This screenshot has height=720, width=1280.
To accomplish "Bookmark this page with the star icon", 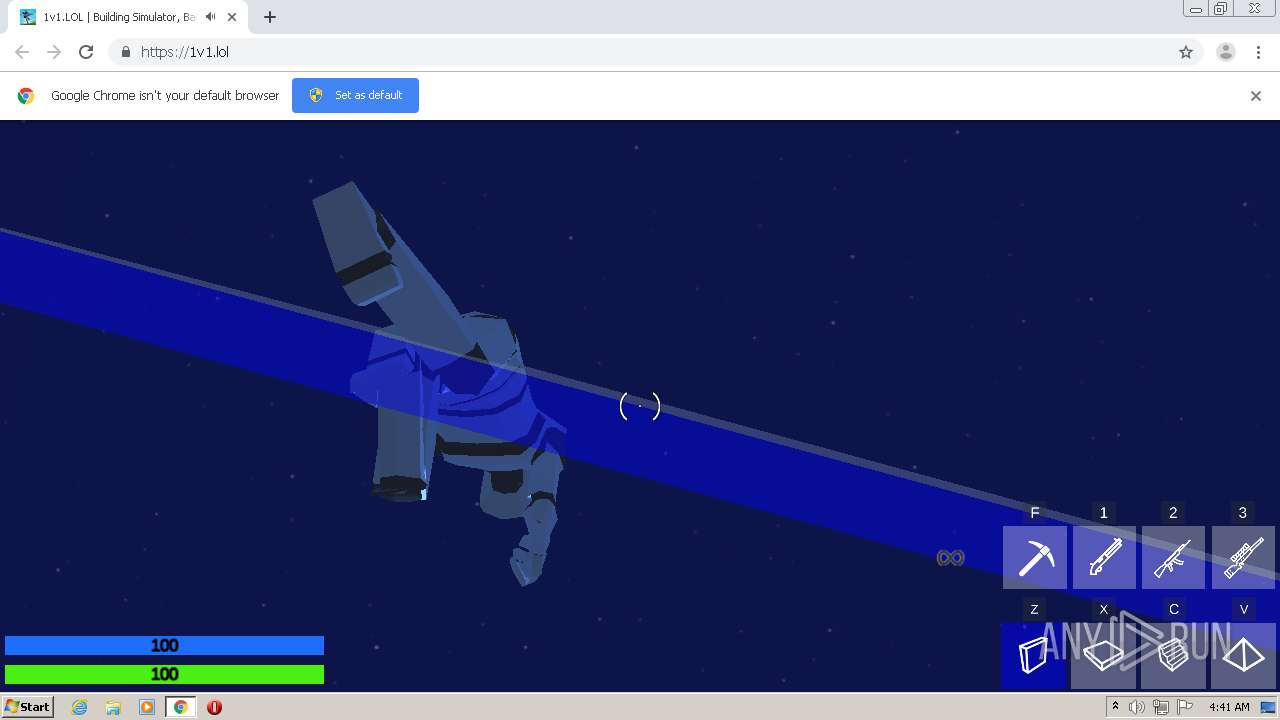I will point(1186,52).
